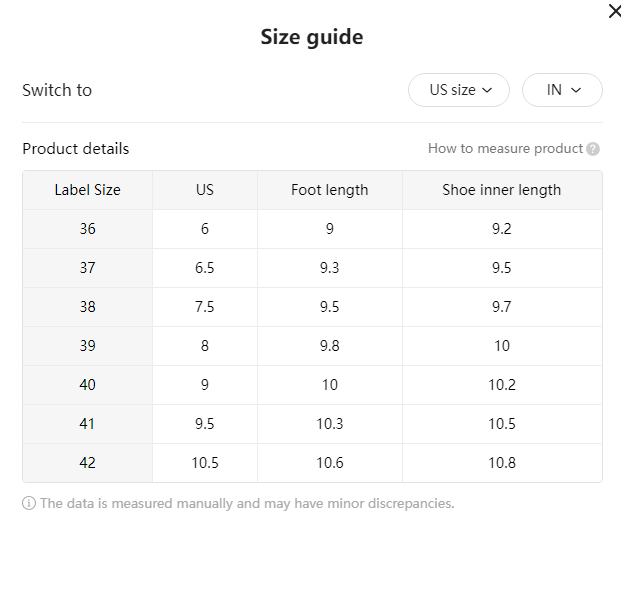The height and width of the screenshot is (593, 621).
Task: Close the Size guide dialog
Action: (614, 11)
